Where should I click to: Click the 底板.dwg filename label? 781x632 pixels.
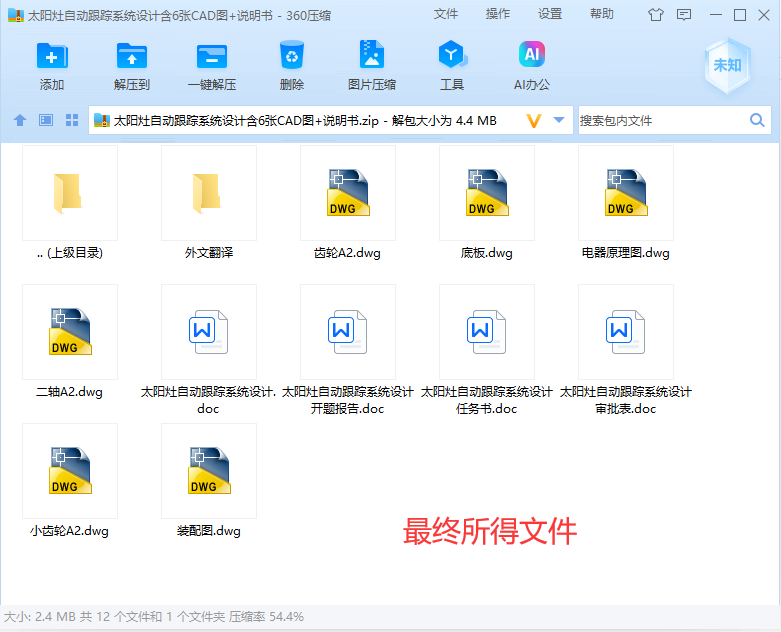coord(487,253)
